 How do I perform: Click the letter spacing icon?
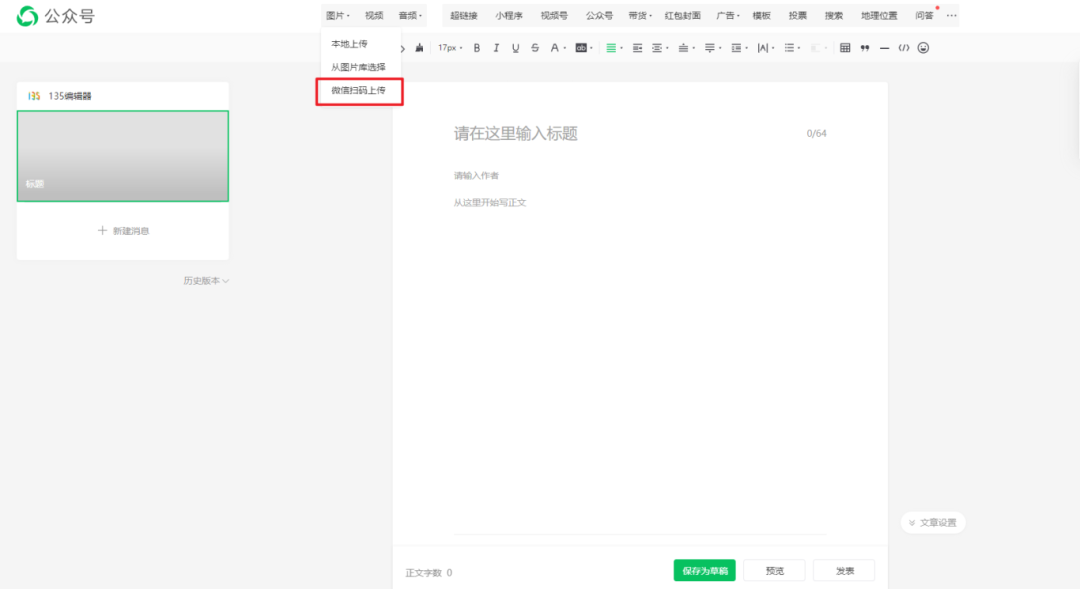coord(762,48)
